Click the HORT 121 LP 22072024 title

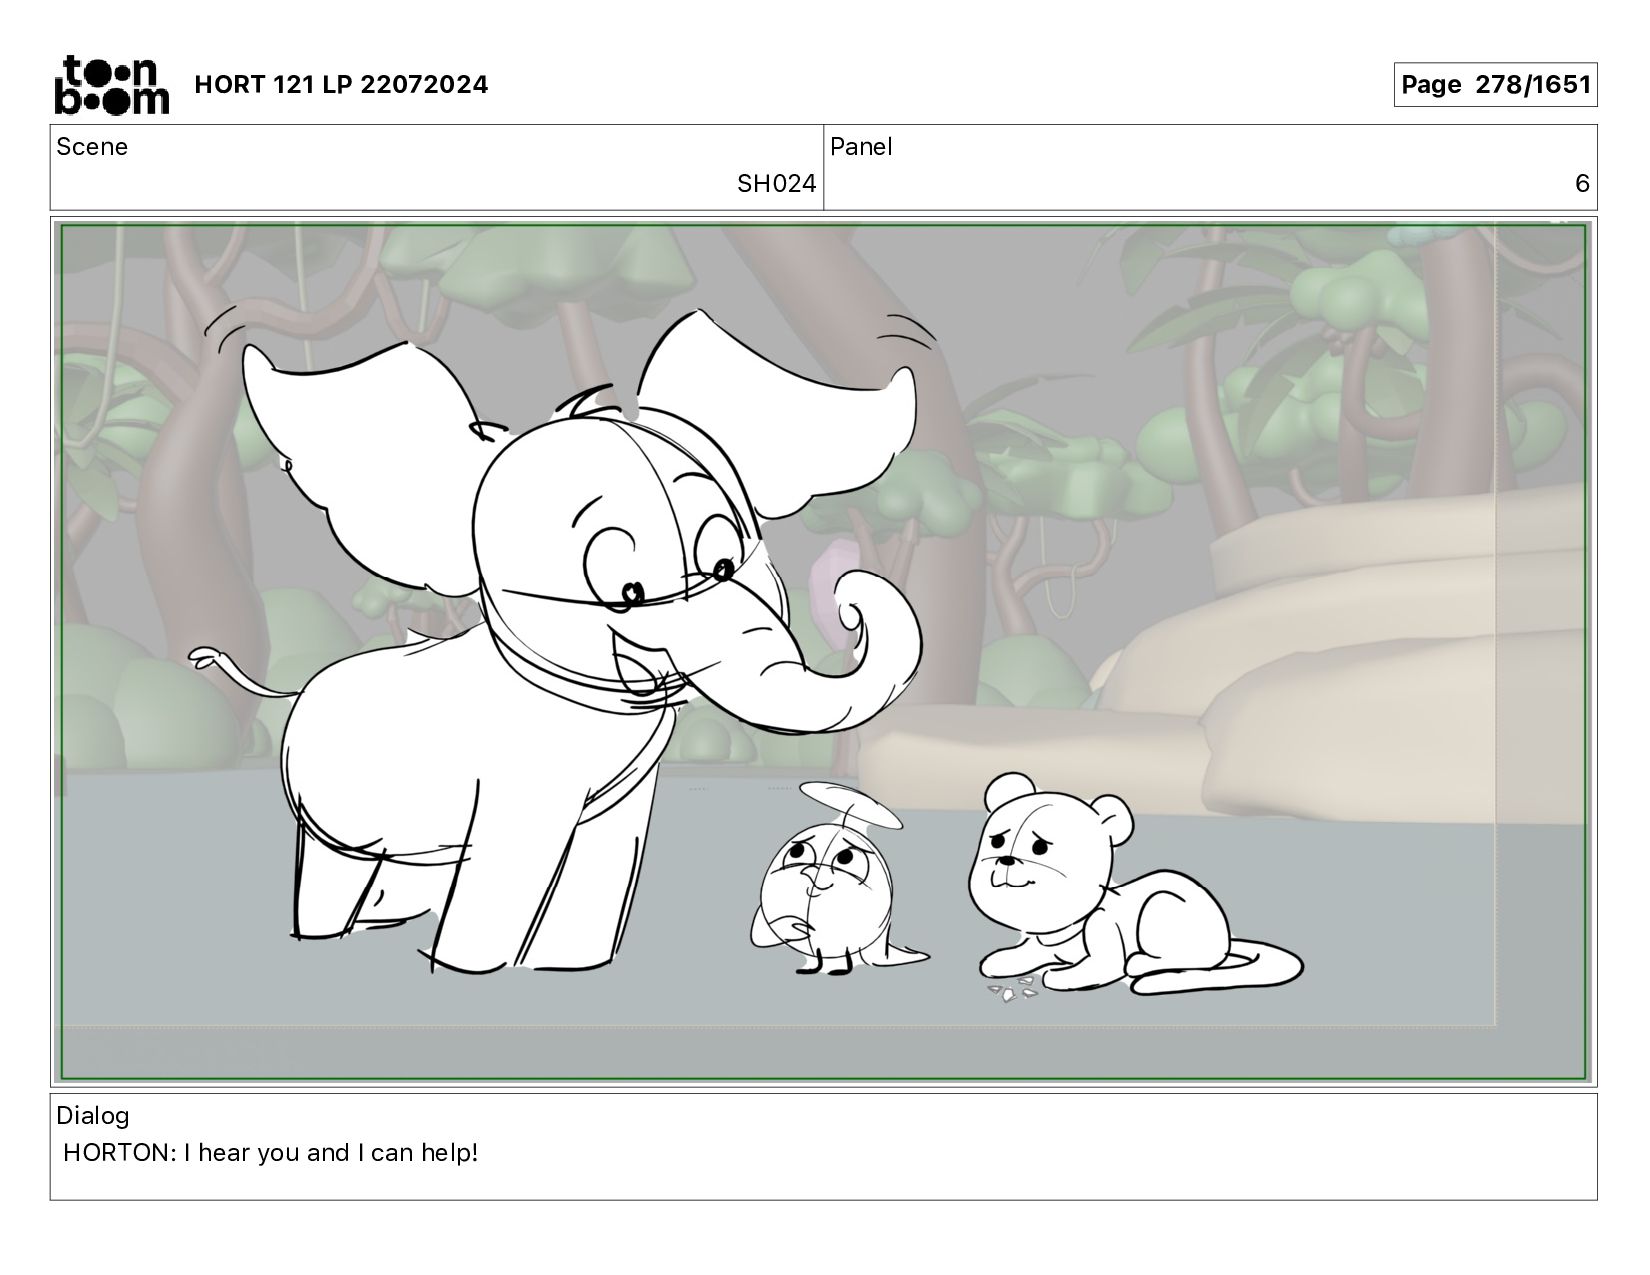tap(341, 85)
